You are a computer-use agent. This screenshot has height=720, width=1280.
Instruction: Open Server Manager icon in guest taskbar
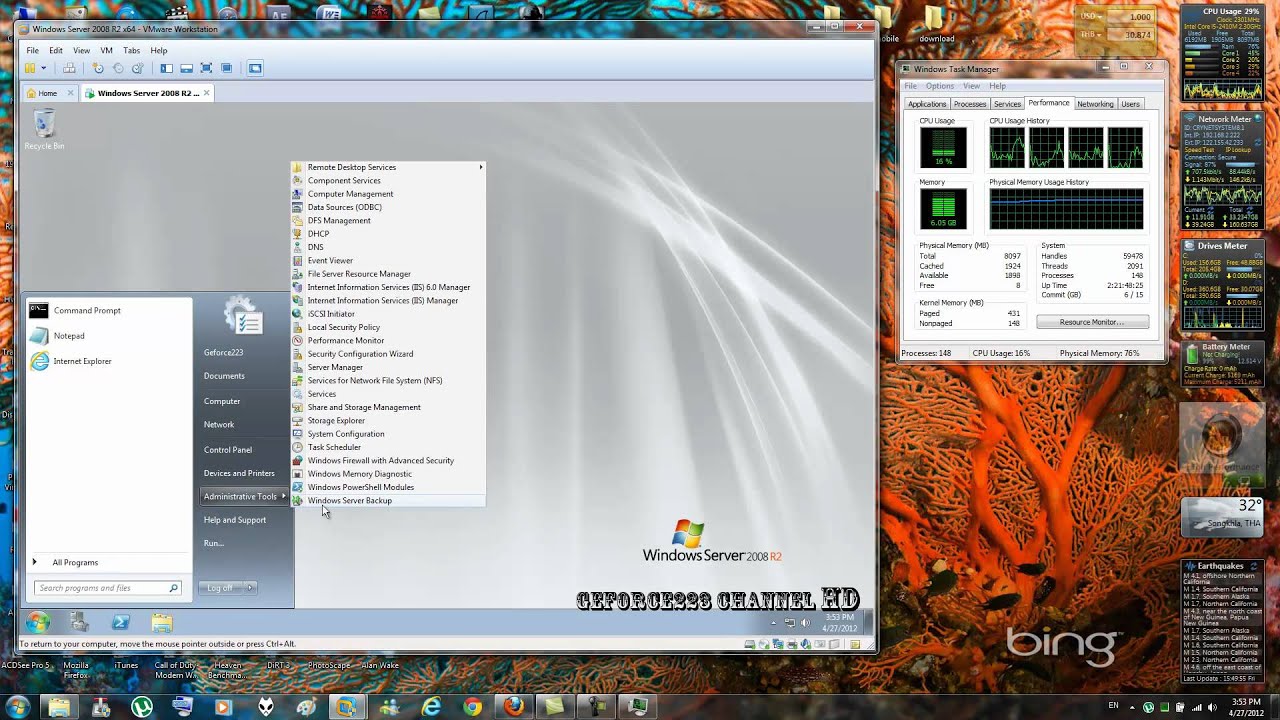80,623
